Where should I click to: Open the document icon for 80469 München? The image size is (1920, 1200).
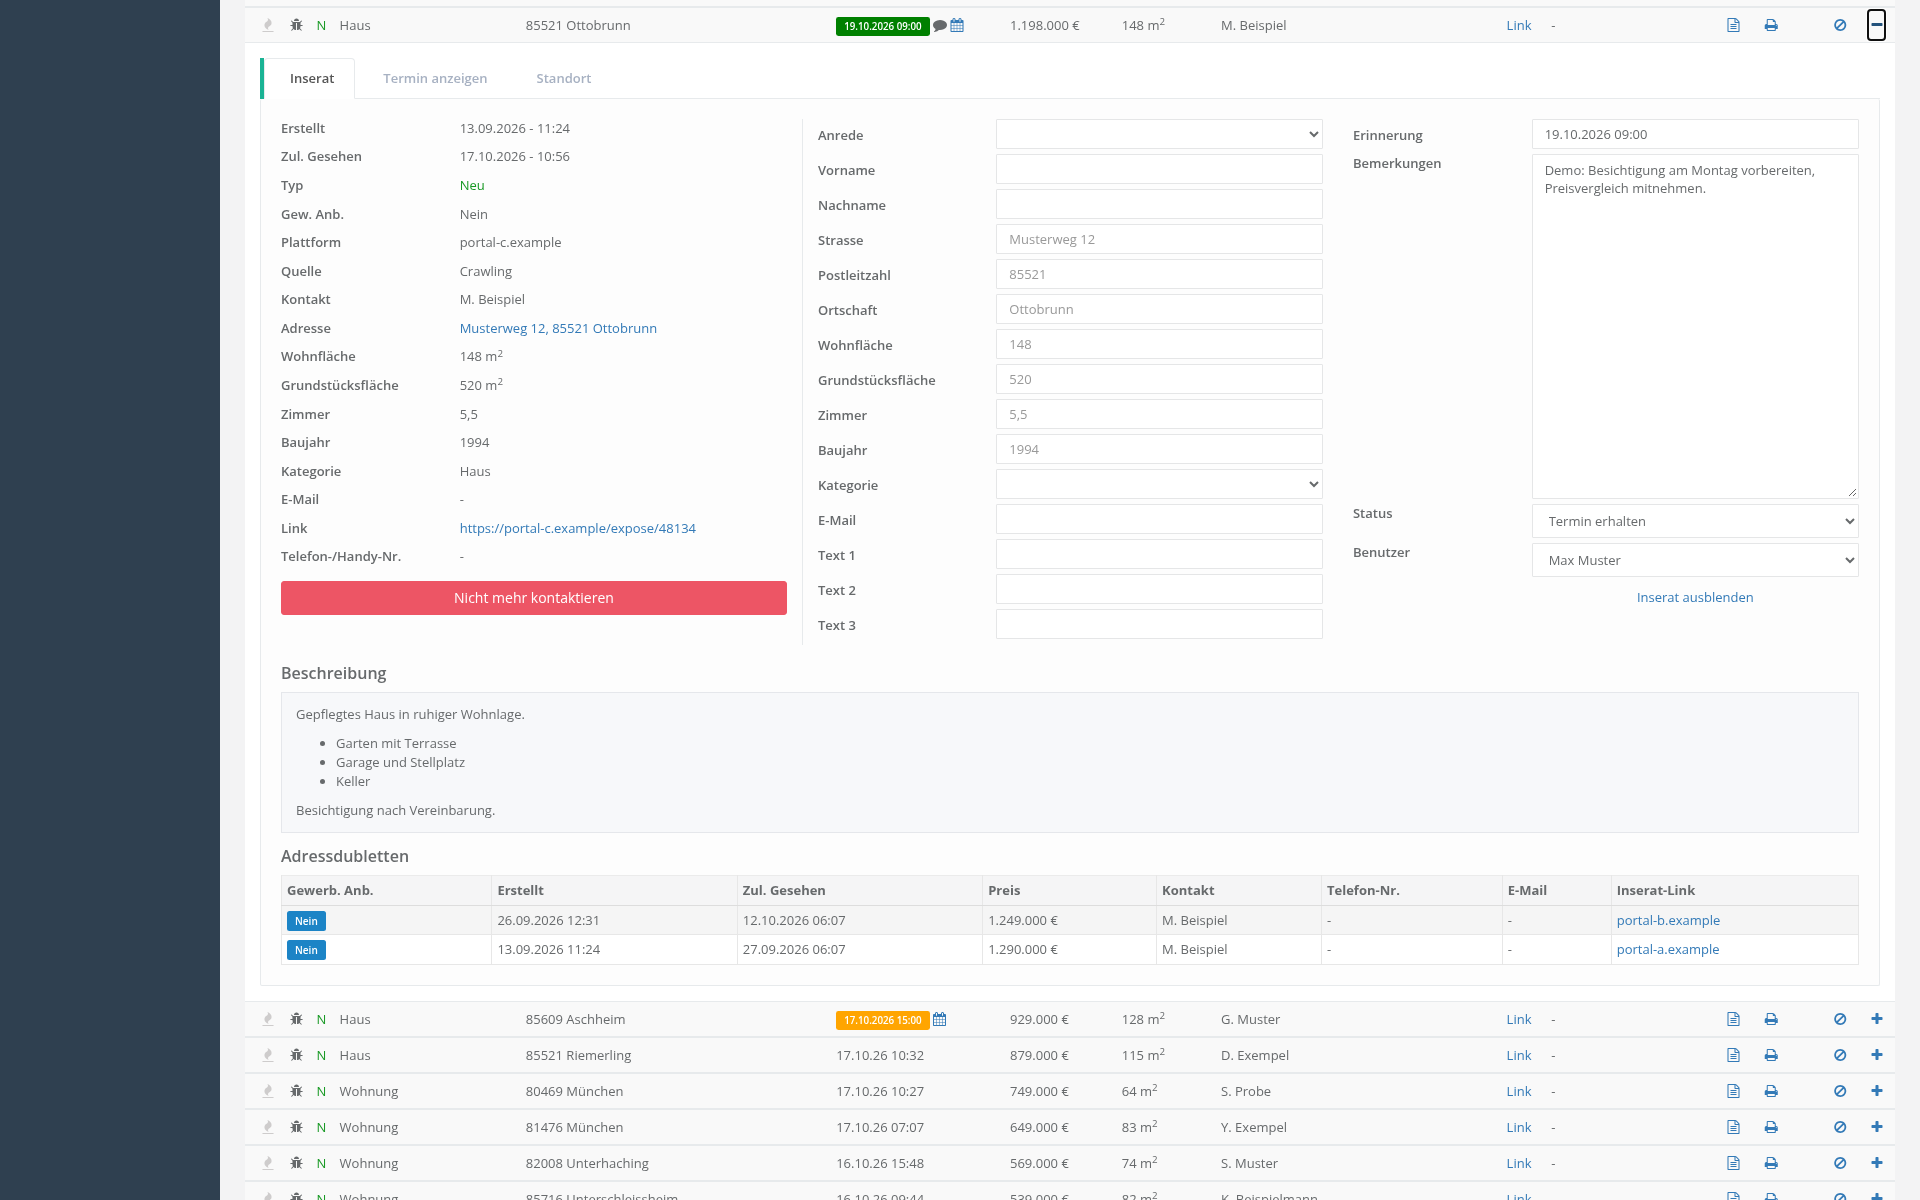(1733, 1091)
